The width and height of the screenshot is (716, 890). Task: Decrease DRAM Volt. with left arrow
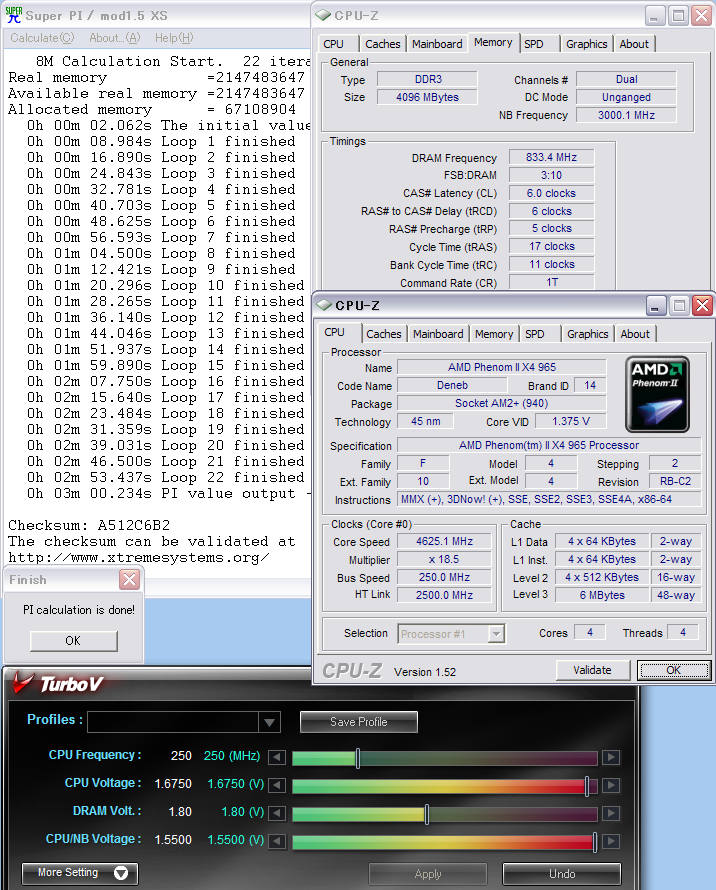277,813
